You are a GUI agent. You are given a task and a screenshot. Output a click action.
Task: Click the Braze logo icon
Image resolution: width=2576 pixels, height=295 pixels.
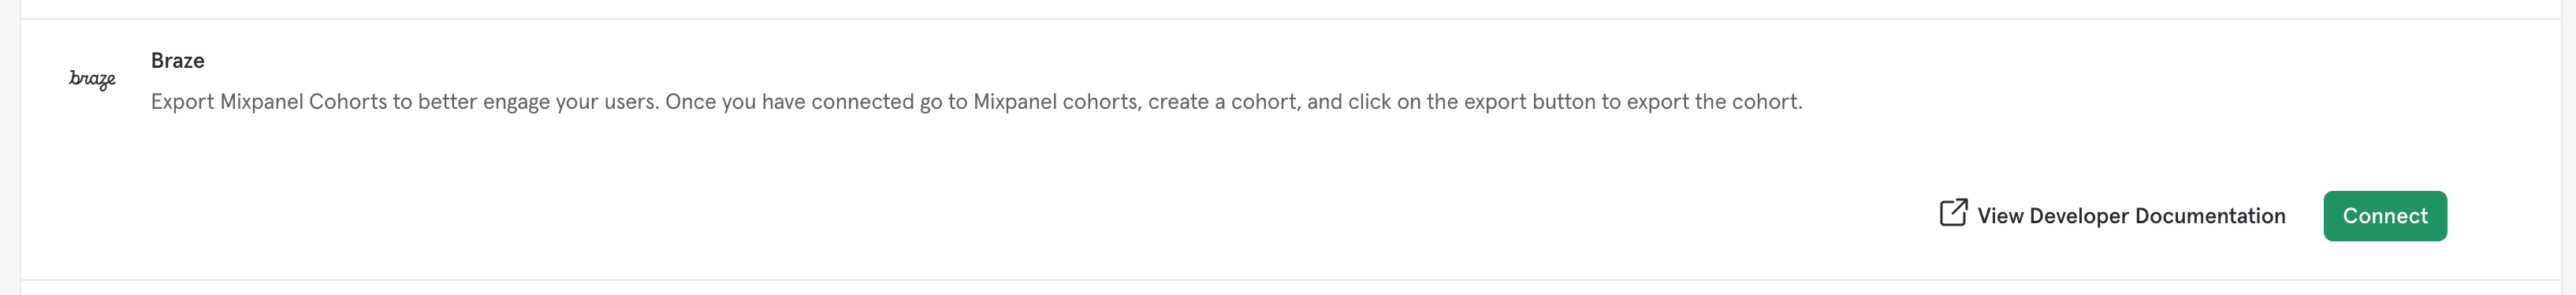point(92,79)
